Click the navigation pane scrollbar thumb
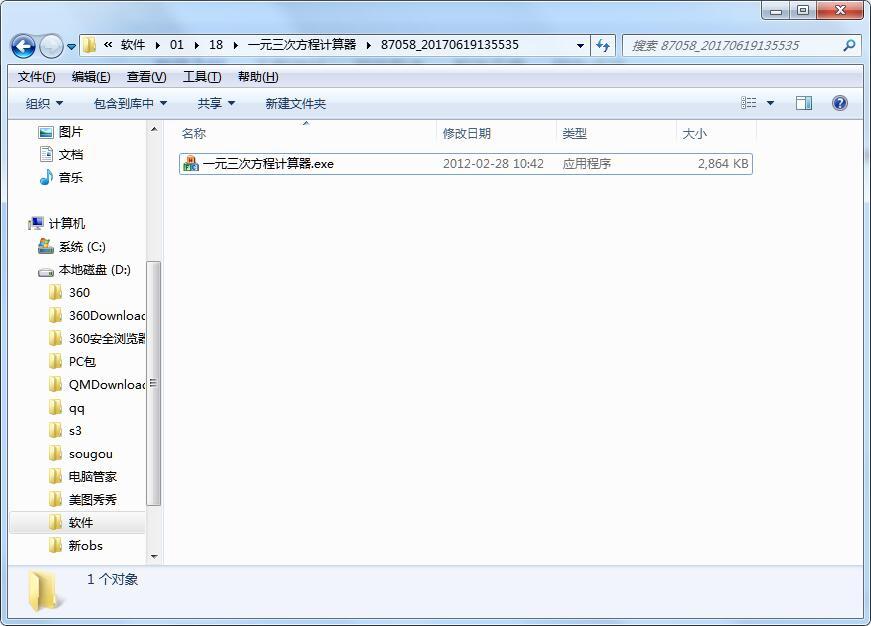Image resolution: width=871 pixels, height=626 pixels. pos(154,383)
